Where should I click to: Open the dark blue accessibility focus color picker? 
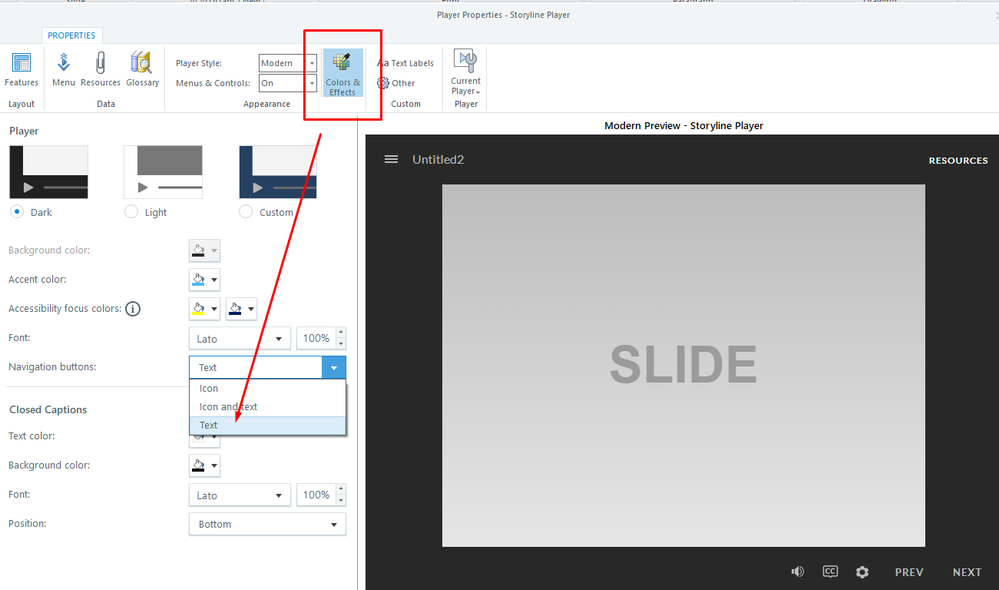(x=241, y=309)
